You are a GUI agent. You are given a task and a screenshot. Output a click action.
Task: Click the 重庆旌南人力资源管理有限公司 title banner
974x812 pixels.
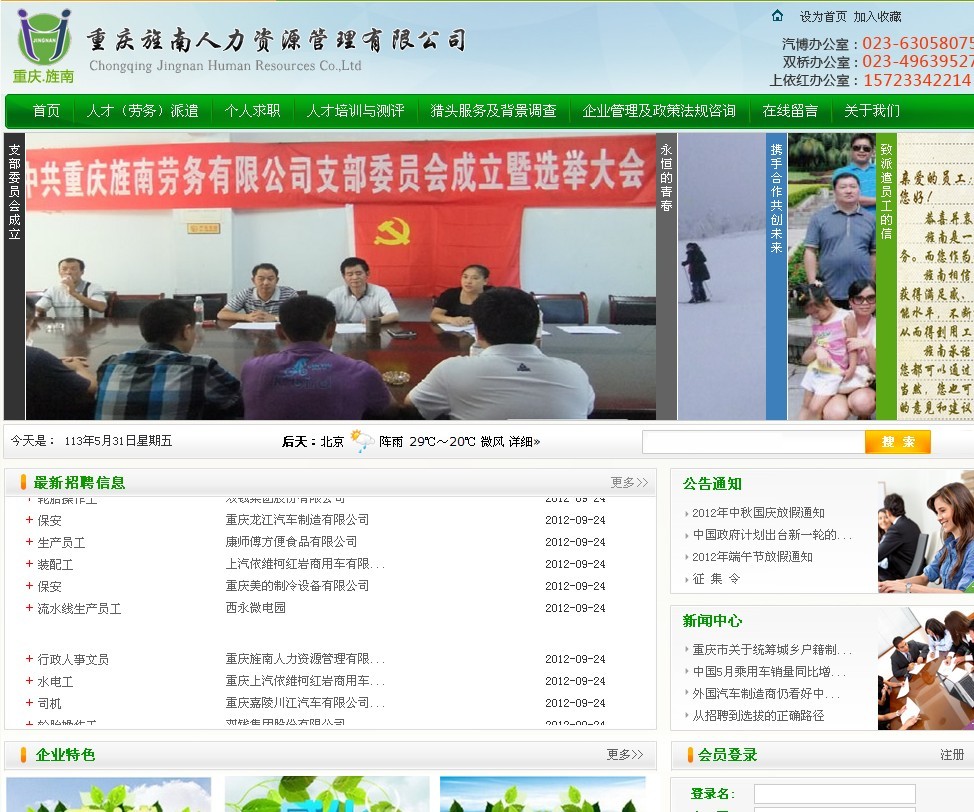click(276, 48)
